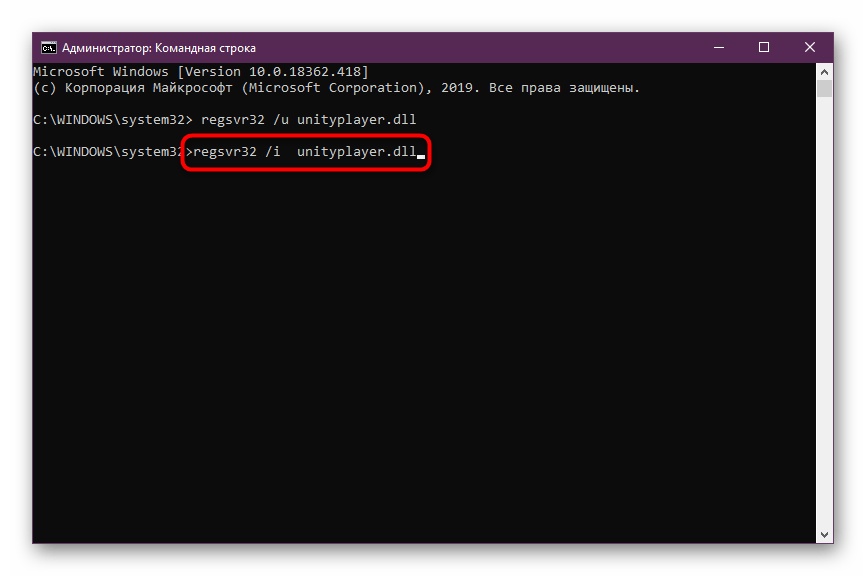Click the title text "Администратор: Командная строка"
This screenshot has width=866, height=576.
(x=159, y=48)
